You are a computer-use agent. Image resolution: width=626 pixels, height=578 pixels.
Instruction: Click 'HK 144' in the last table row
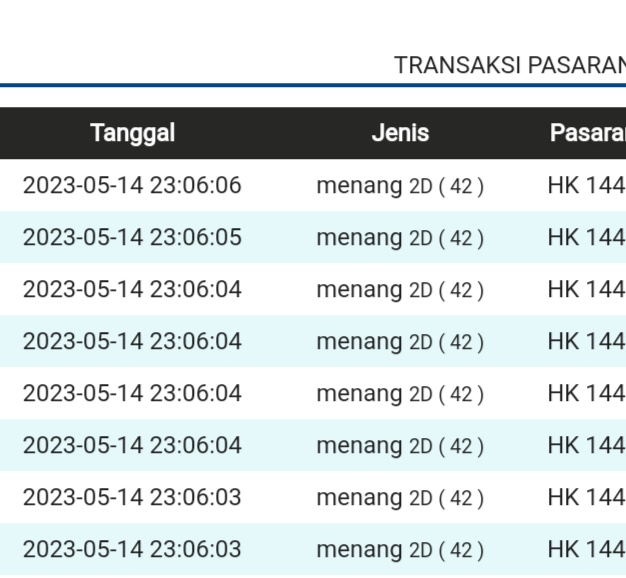click(x=586, y=550)
